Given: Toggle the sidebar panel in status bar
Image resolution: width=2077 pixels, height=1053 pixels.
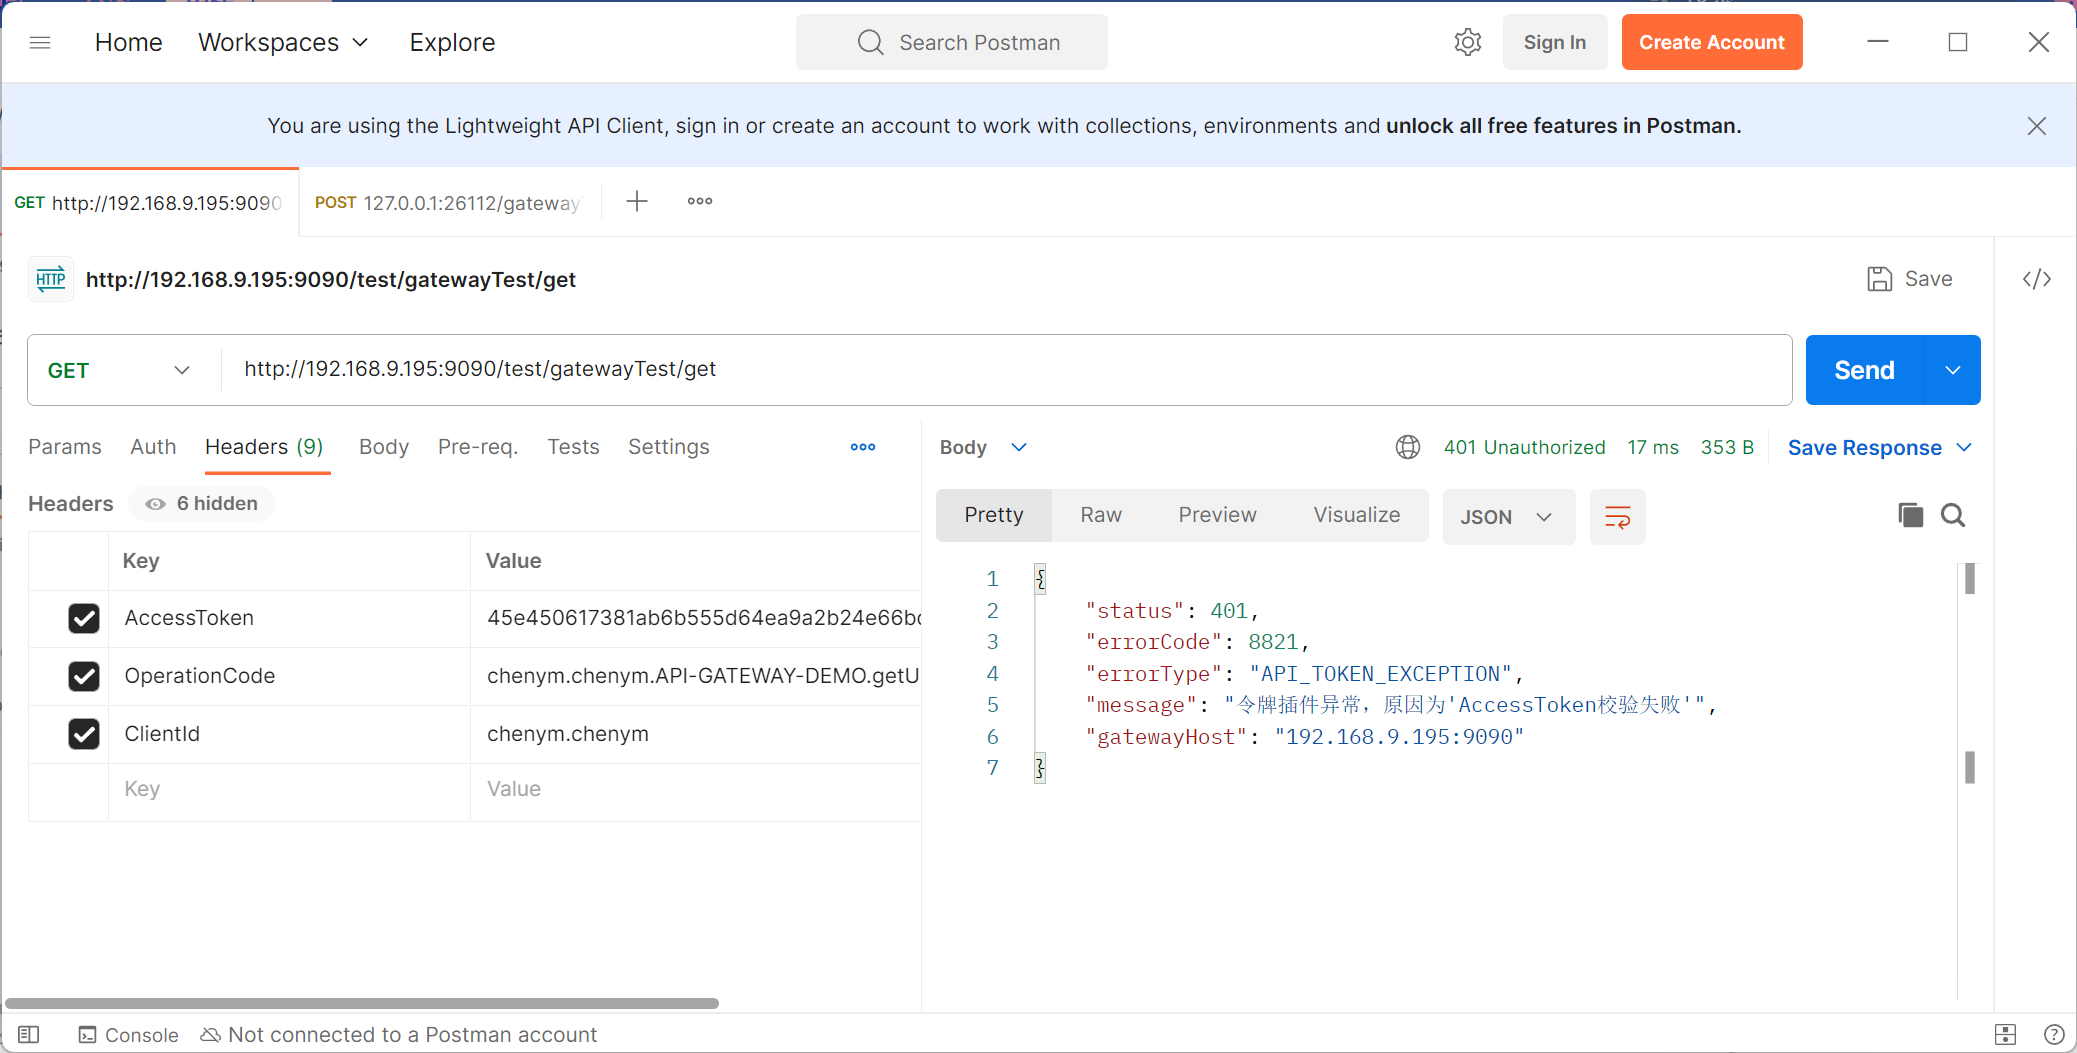Looking at the screenshot, I should coord(29,1035).
